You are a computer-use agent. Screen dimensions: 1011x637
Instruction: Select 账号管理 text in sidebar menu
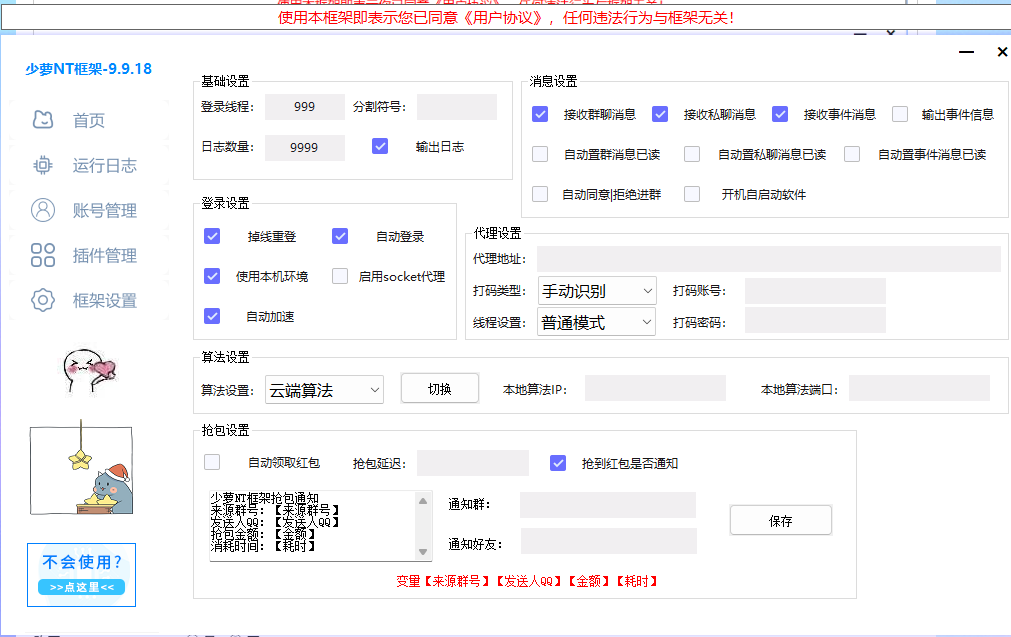pos(105,211)
